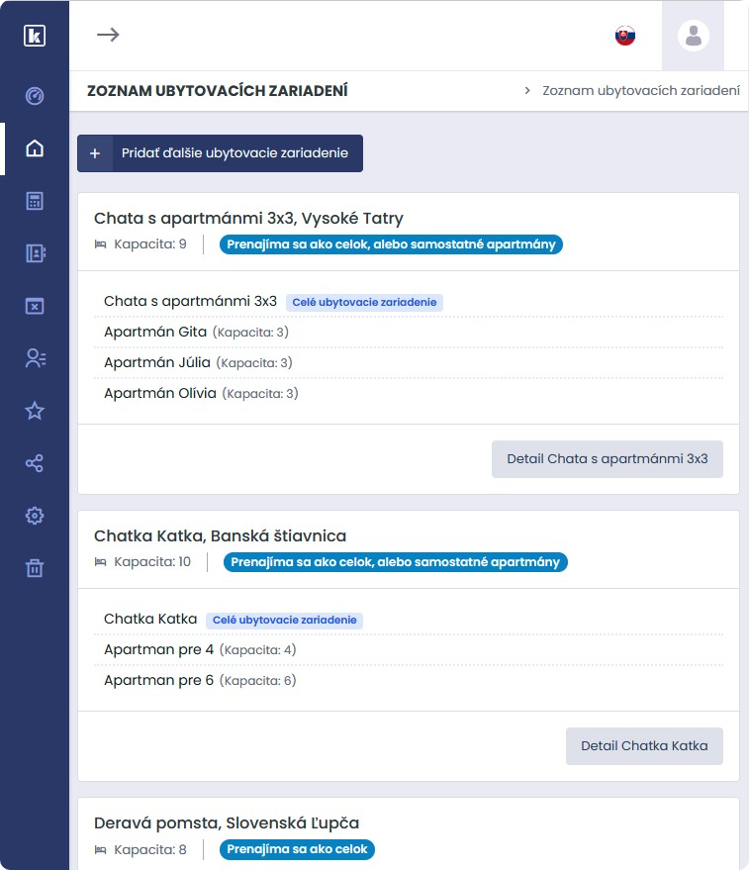Click Celé ubytovacie zariadenie tag for Chatka Katka

click(x=285, y=620)
